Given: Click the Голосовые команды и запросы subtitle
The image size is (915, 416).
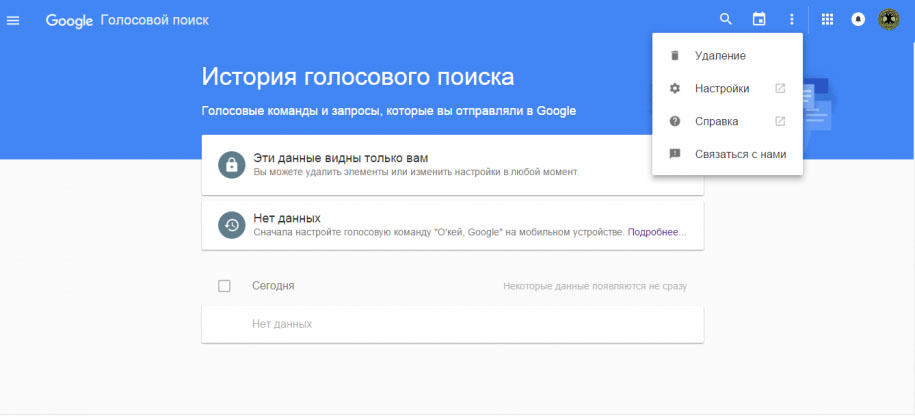Looking at the screenshot, I should pyautogui.click(x=389, y=111).
